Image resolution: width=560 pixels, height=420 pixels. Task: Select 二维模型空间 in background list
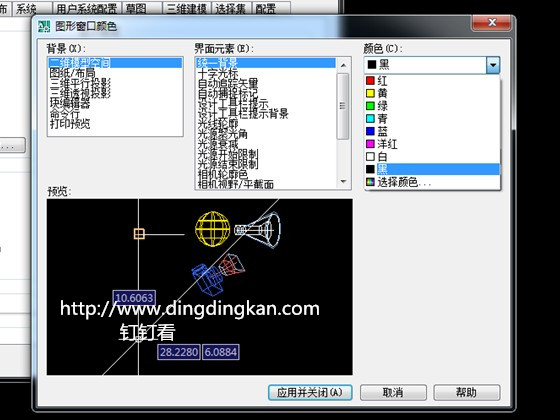coord(115,63)
